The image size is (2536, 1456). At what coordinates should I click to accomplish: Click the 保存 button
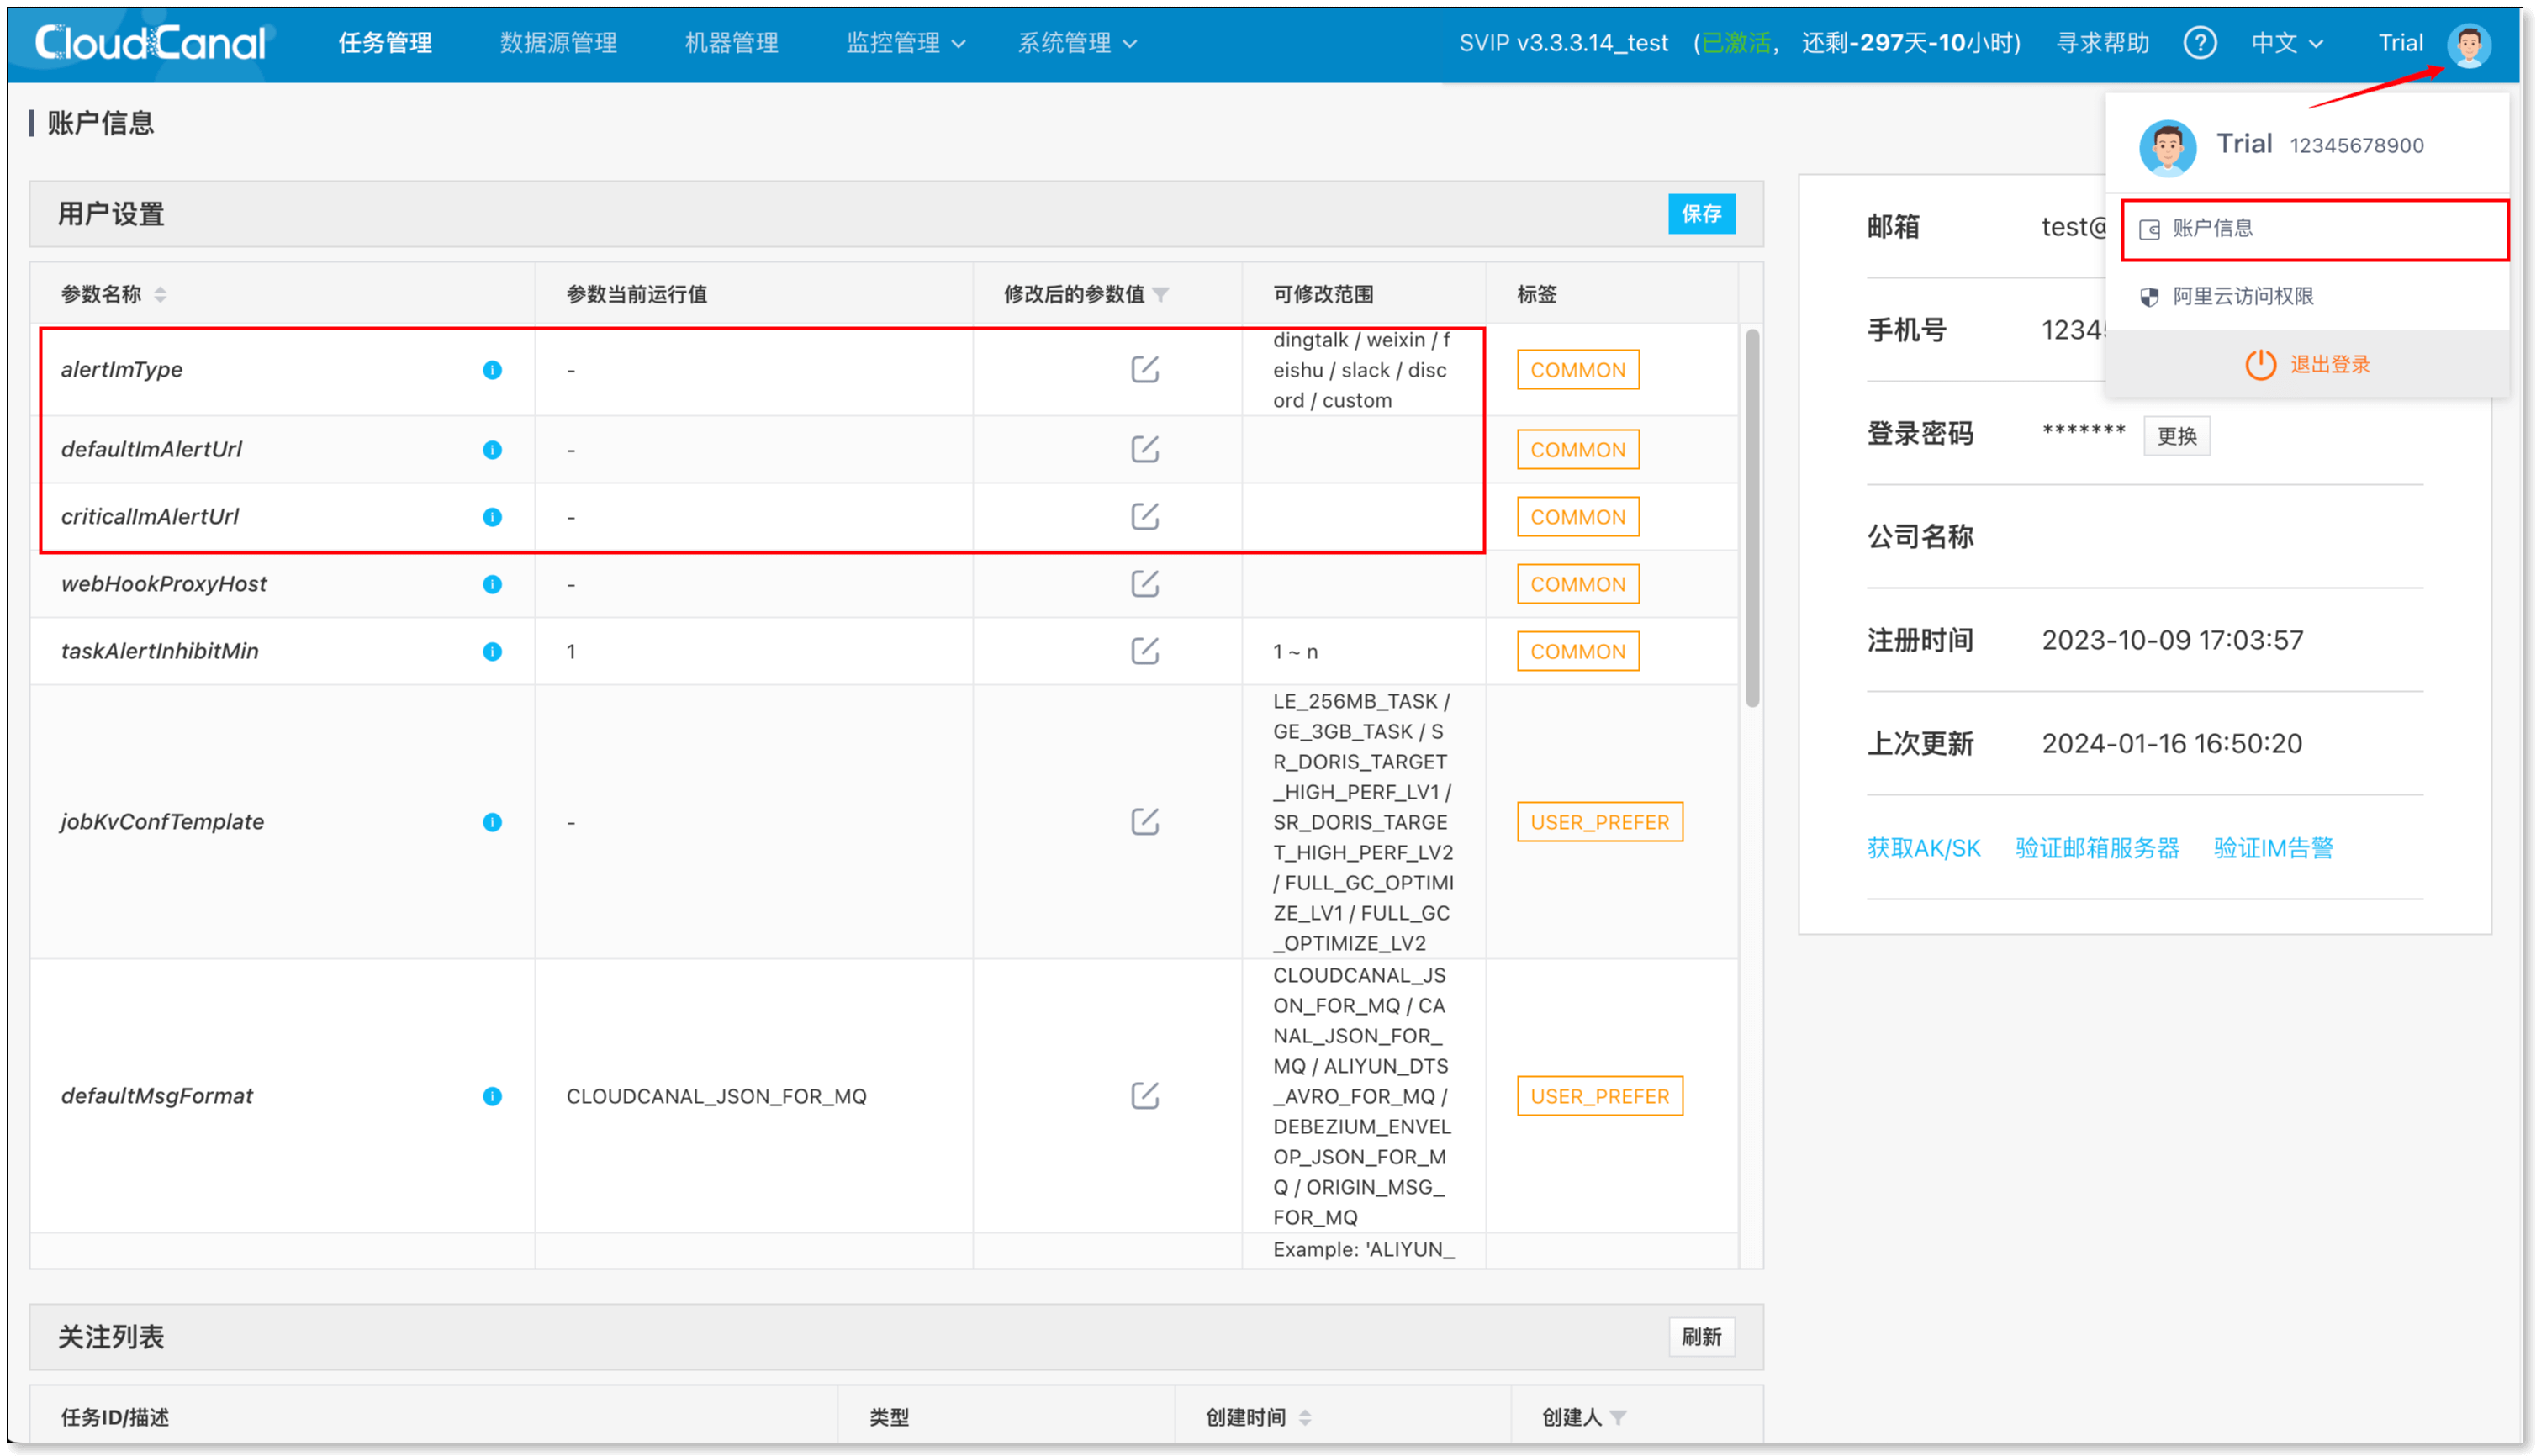[1700, 214]
